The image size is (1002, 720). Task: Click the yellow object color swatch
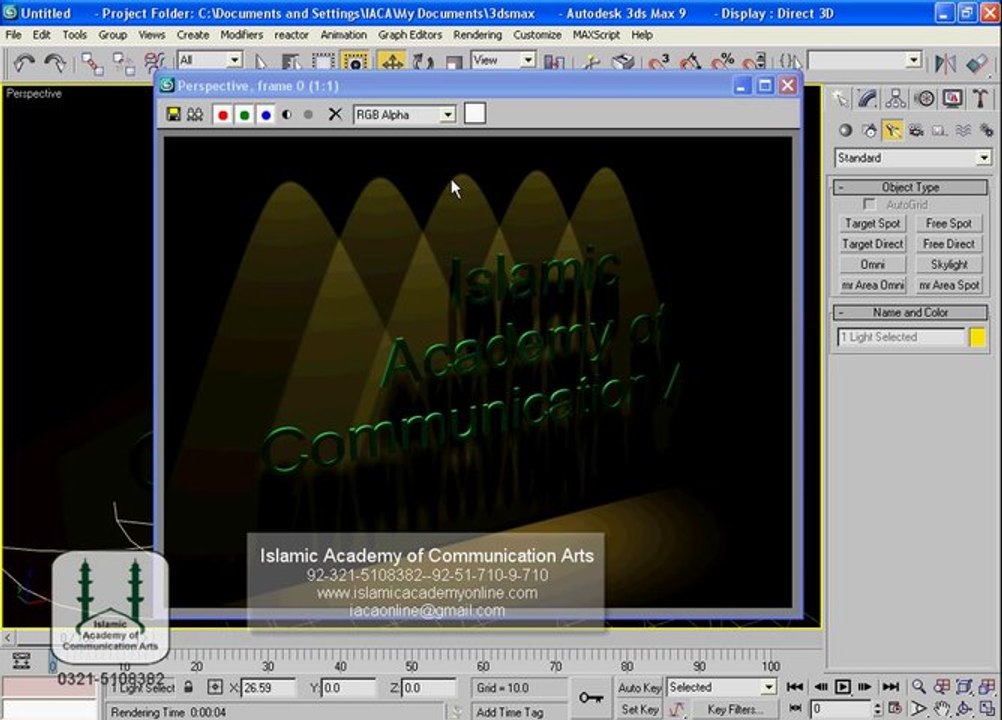pyautogui.click(x=977, y=337)
